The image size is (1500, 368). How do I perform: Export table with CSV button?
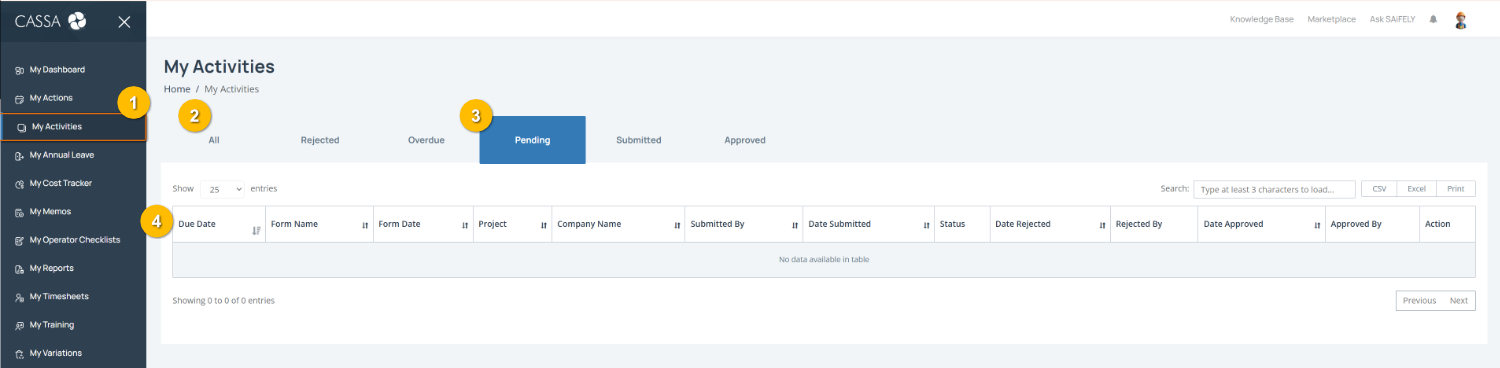1379,189
